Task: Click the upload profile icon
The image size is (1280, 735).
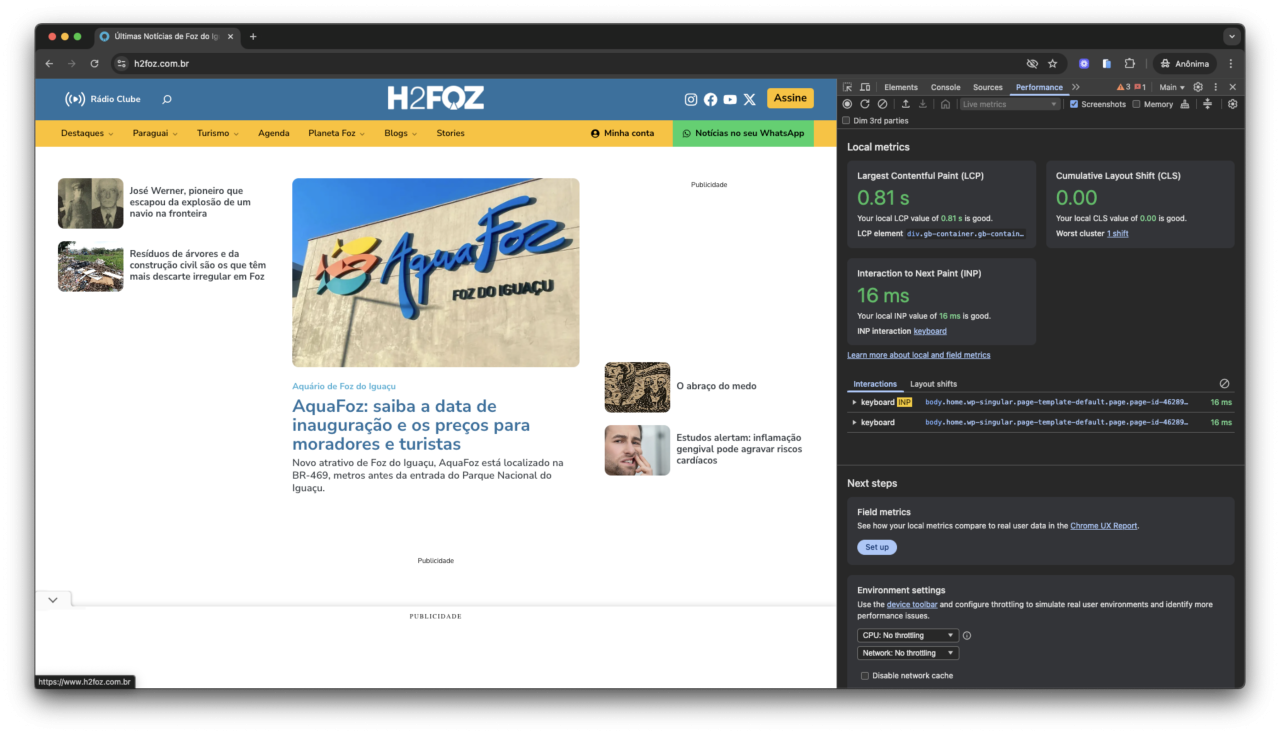Action: [905, 104]
